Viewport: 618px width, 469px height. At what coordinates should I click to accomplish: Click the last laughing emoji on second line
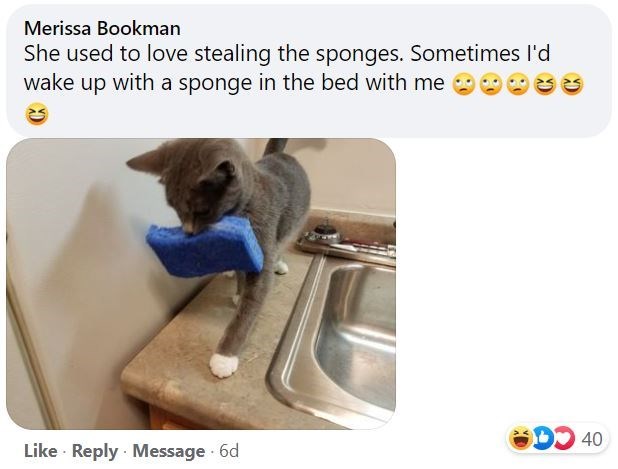pyautogui.click(x=572, y=83)
